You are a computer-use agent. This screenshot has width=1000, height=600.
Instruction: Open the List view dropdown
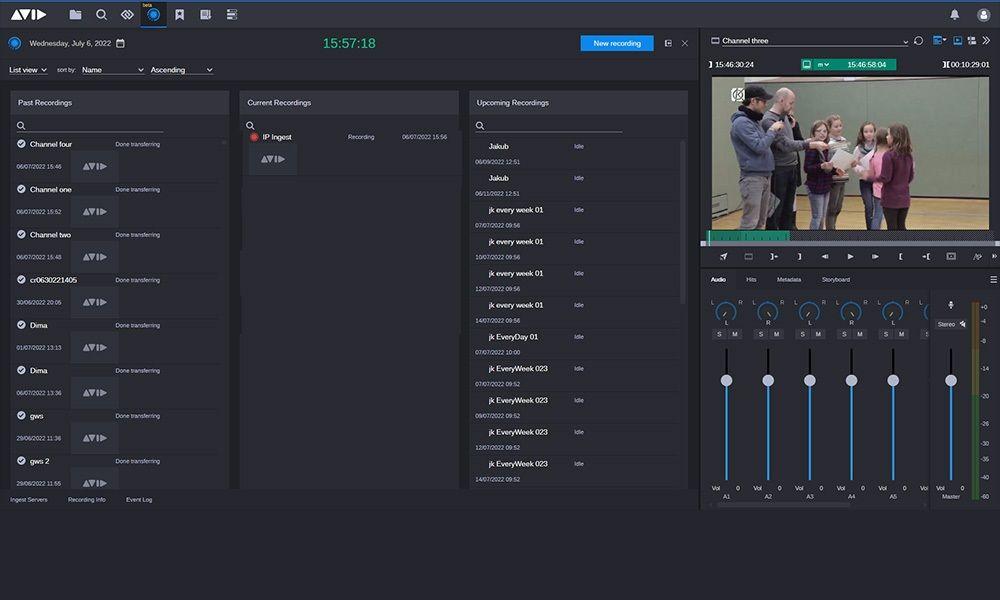pyautogui.click(x=28, y=70)
